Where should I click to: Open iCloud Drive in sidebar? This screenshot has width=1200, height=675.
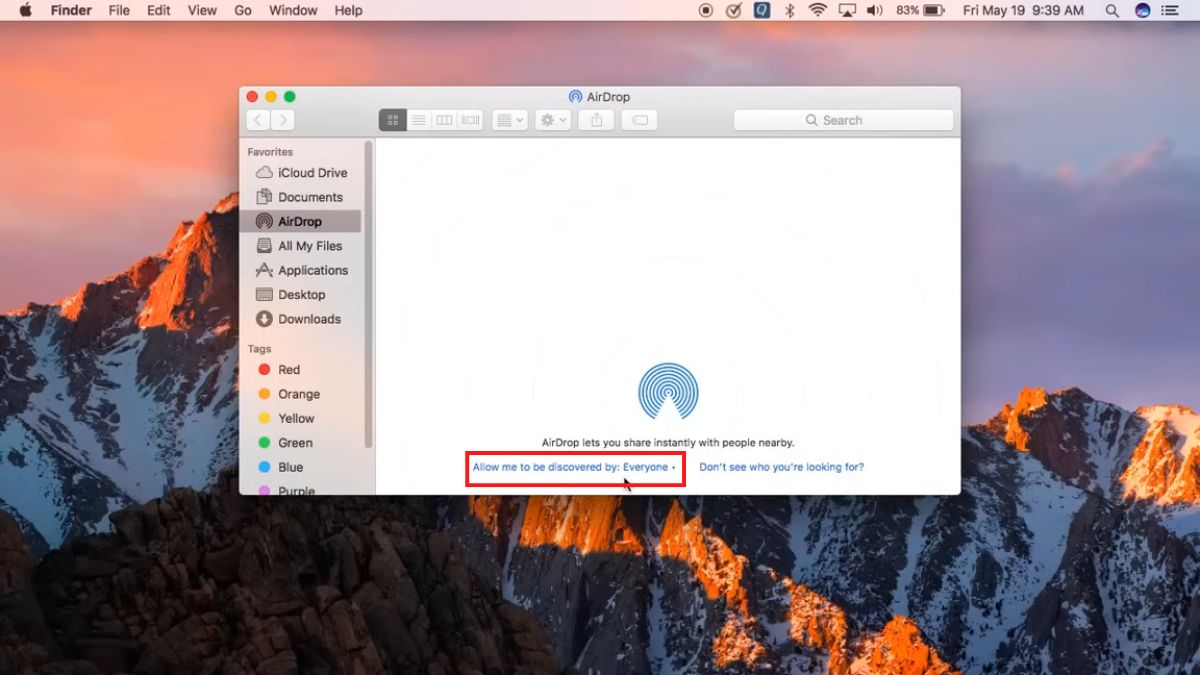point(301,172)
